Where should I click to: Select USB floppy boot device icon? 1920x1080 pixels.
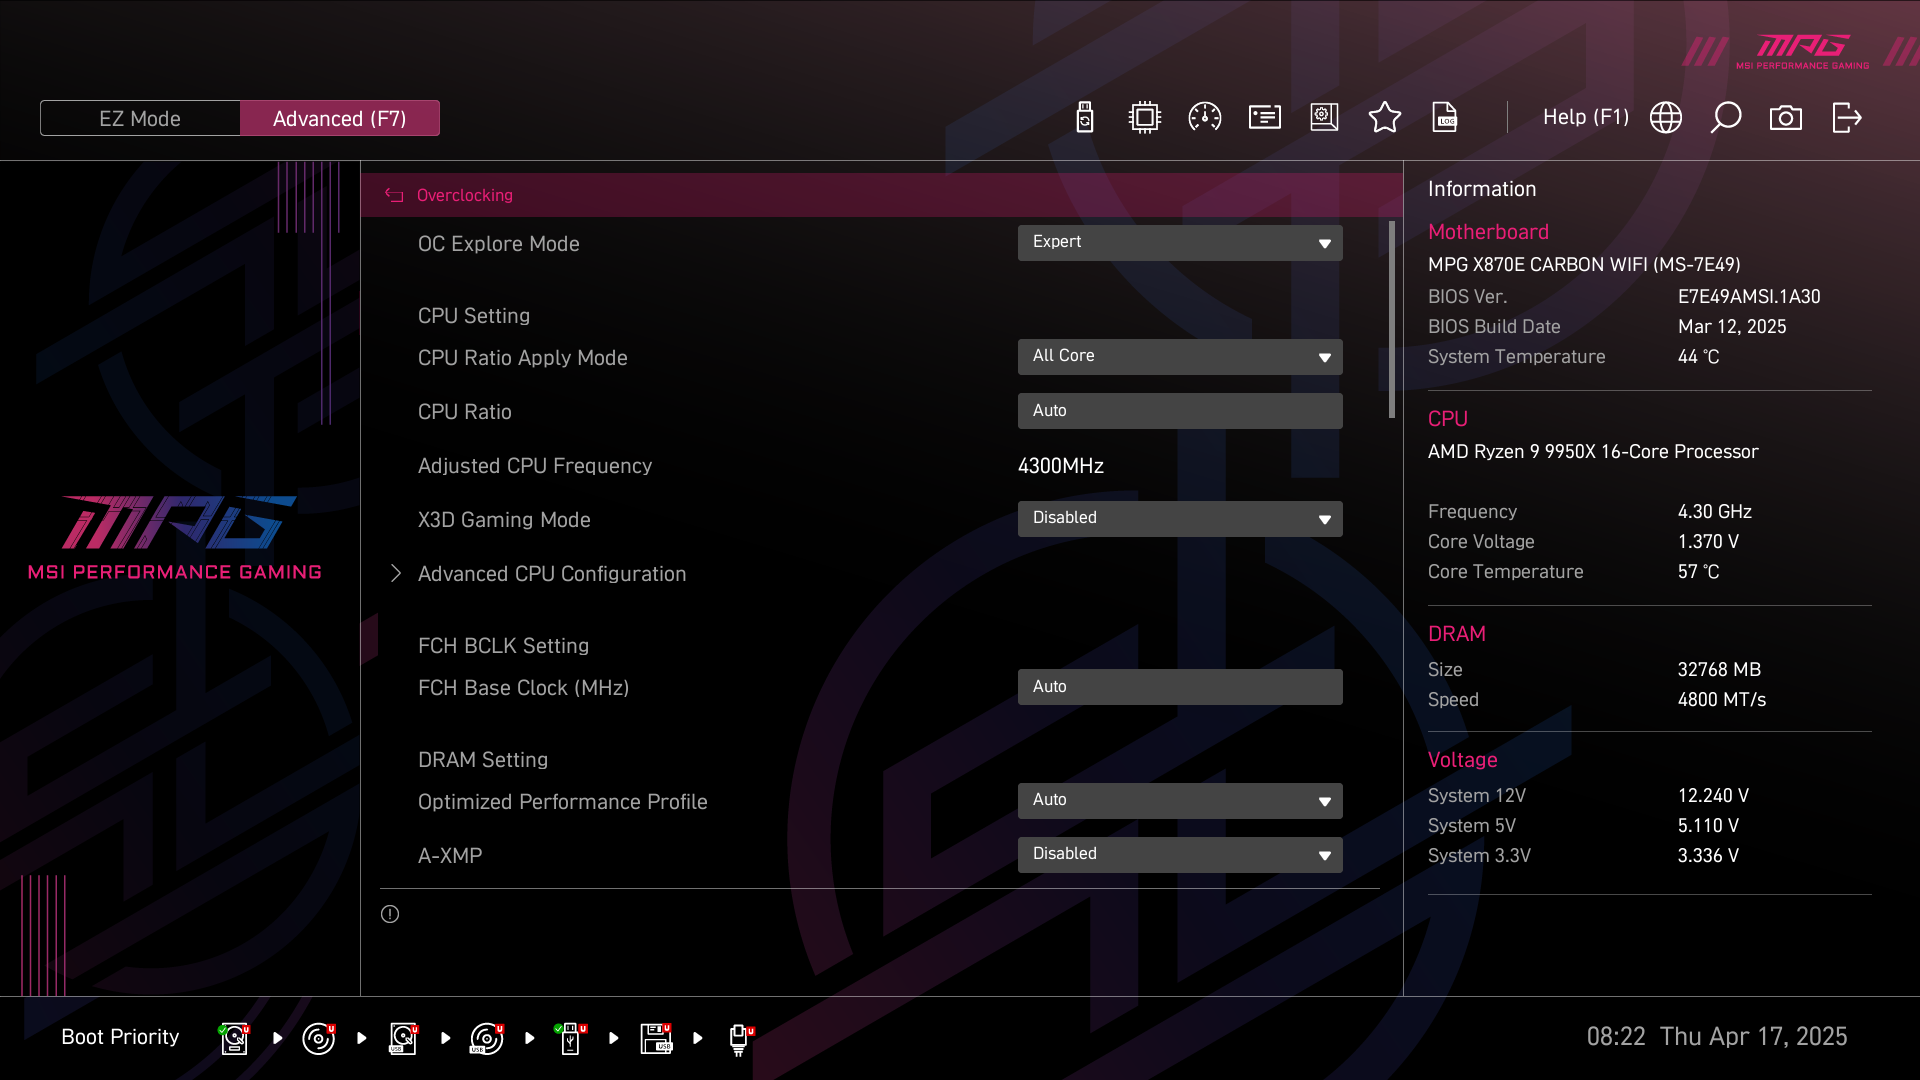pyautogui.click(x=656, y=1038)
